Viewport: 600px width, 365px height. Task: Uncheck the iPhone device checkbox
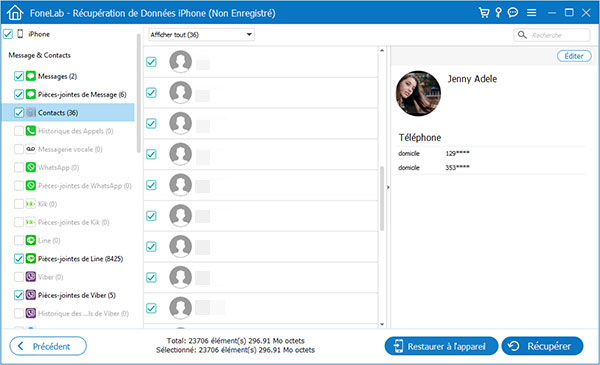point(8,34)
